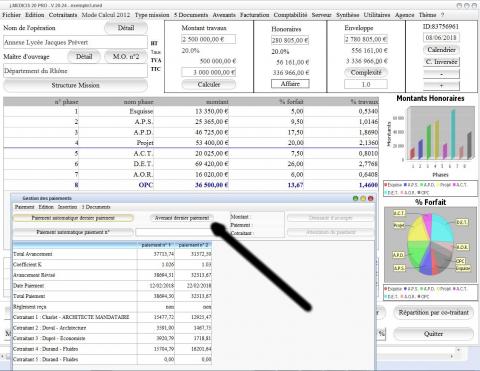
Task: Select the Projet phase row
Action: [x=191, y=143]
